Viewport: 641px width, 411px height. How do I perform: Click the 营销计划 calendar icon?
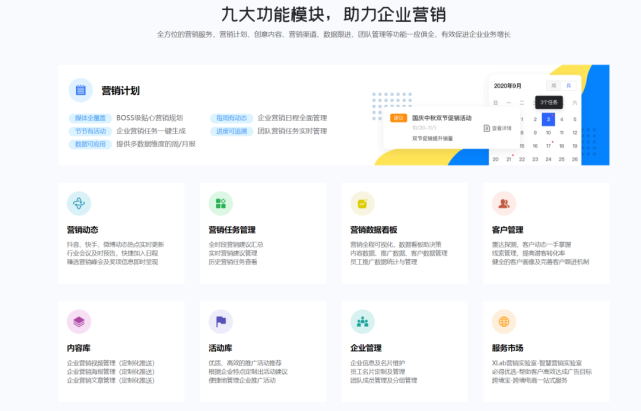(81, 90)
